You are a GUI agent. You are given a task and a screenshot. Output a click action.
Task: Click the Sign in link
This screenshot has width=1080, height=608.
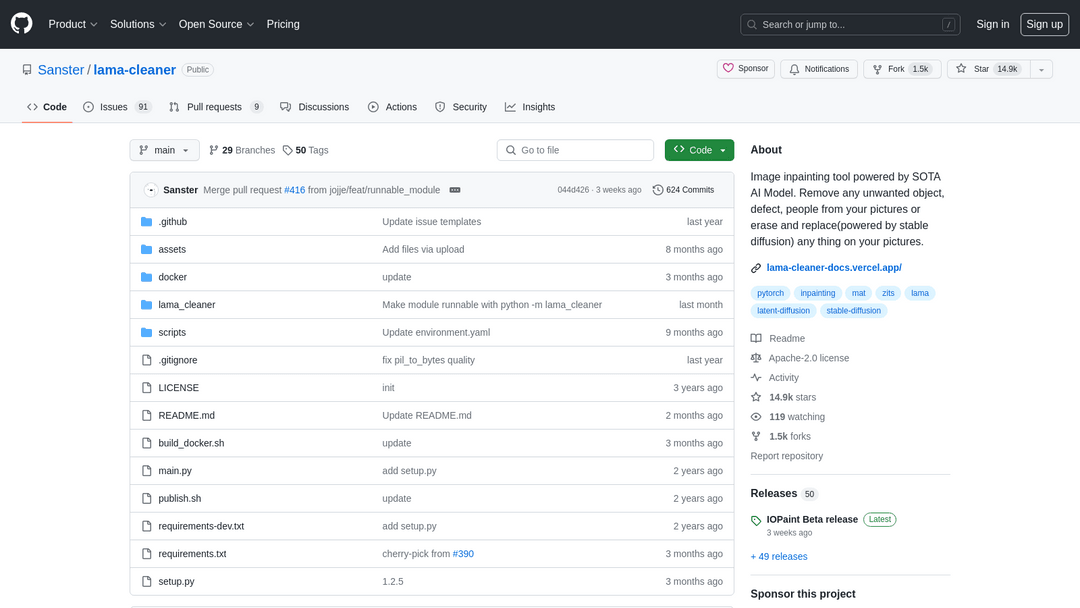click(x=993, y=24)
